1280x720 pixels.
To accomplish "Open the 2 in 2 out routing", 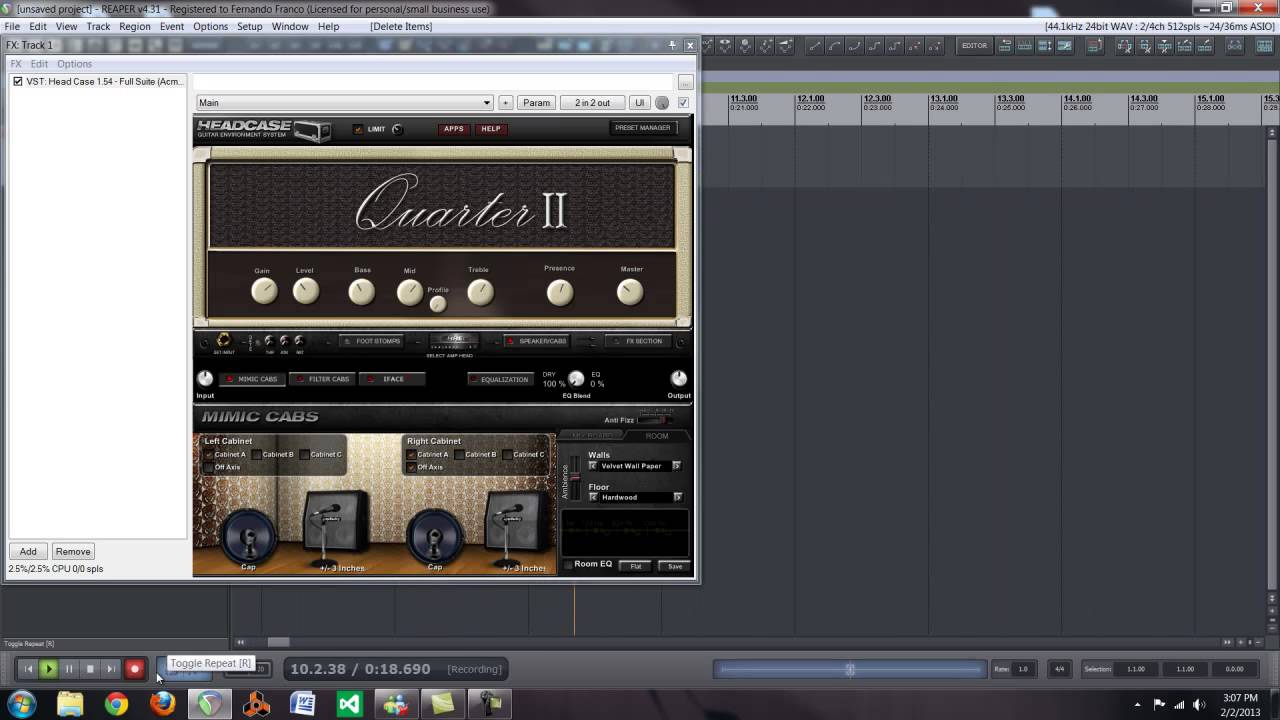I will (x=592, y=103).
